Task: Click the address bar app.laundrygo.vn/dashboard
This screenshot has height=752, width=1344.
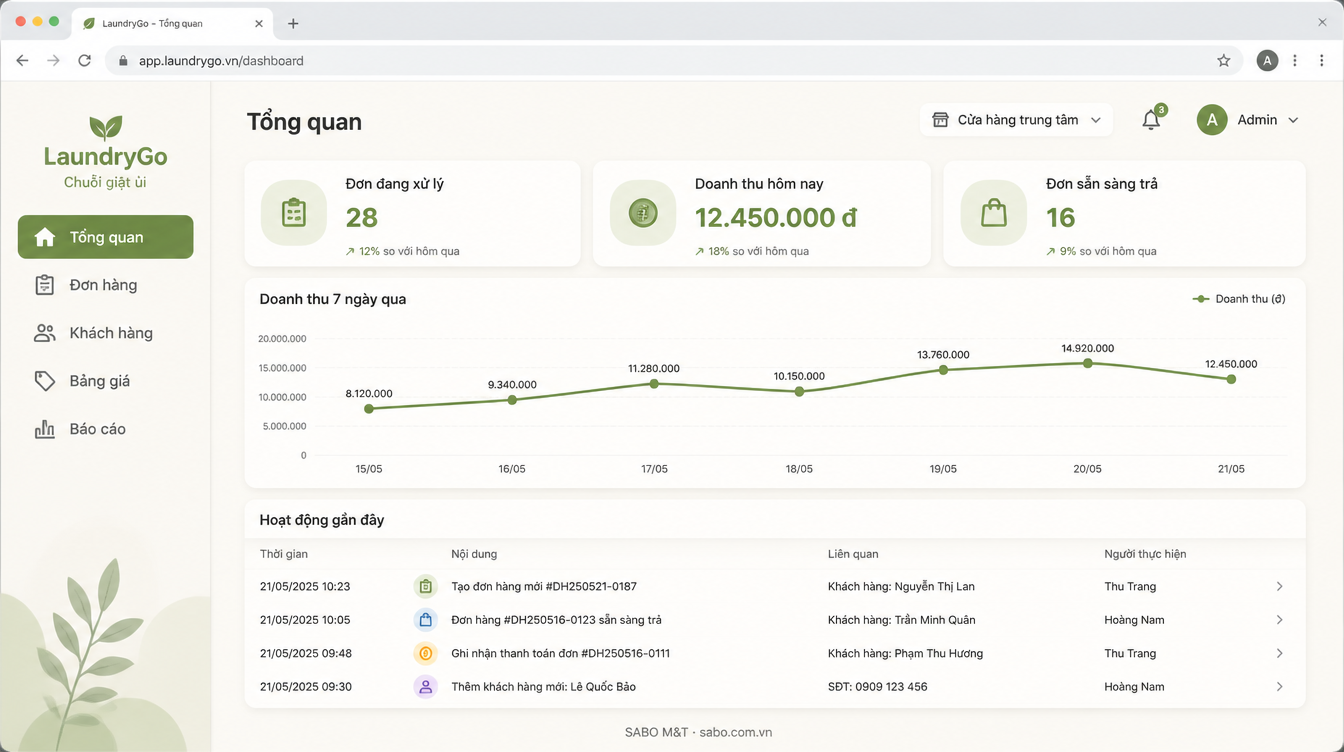Action: pyautogui.click(x=221, y=61)
